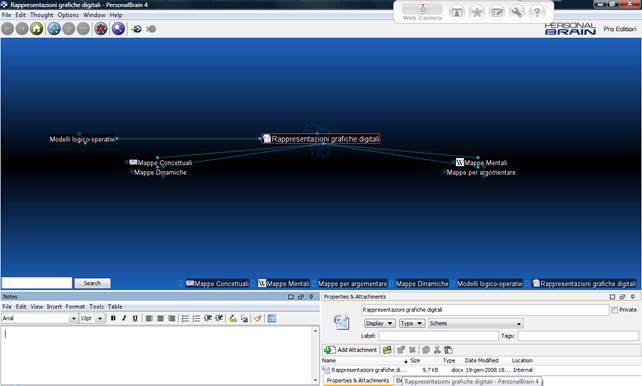This screenshot has width=642, height=386.
Task: Click the paste clipboard icon in attachments toolbar
Action: point(449,350)
